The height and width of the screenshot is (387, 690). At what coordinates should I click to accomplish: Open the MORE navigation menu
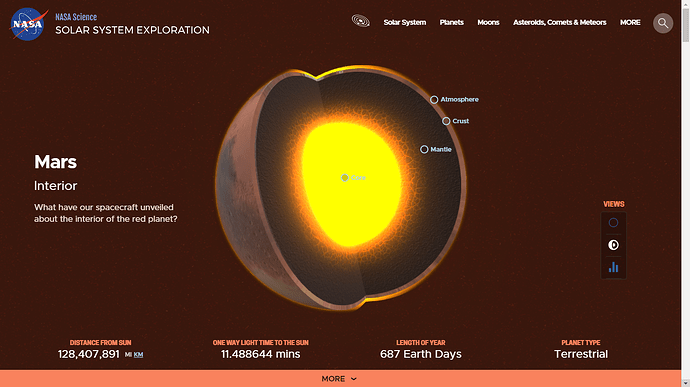tap(630, 22)
